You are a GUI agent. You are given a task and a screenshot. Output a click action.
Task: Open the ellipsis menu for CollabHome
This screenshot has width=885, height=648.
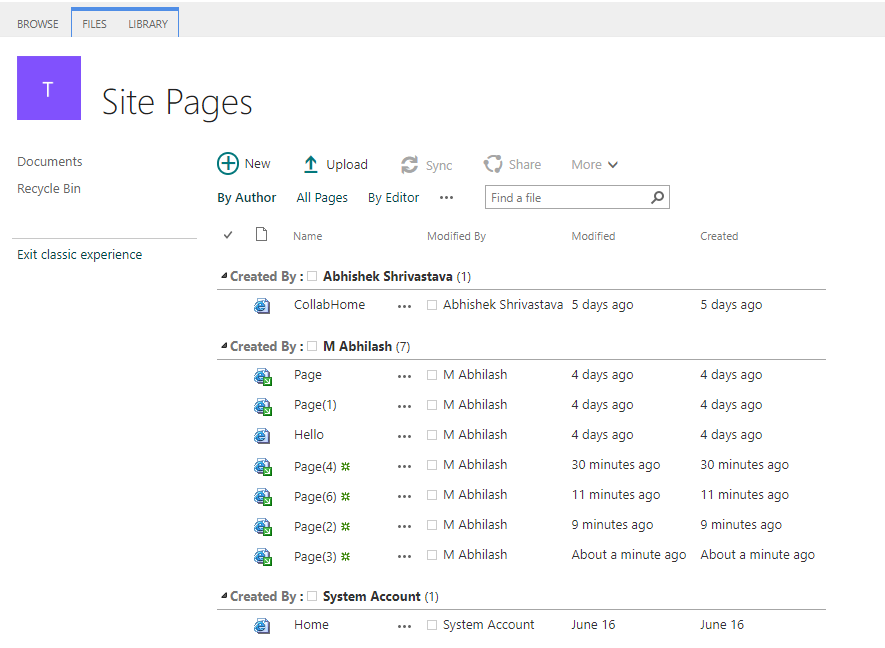click(404, 307)
